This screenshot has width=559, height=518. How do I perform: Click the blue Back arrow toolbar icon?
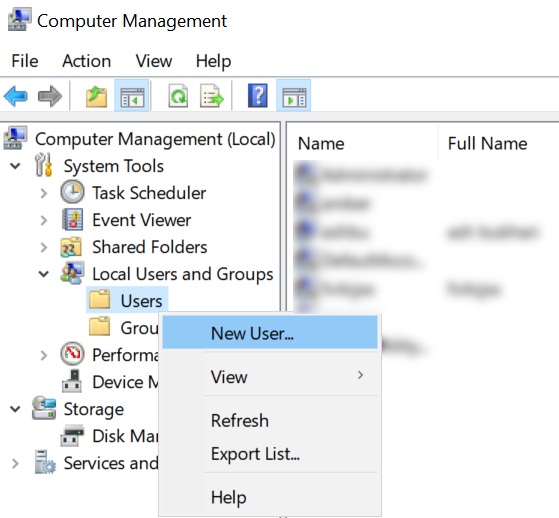[16, 96]
